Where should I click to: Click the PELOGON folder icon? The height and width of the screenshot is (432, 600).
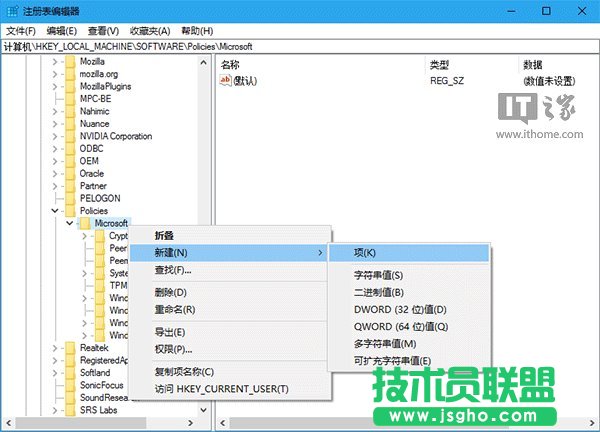[x=70, y=198]
